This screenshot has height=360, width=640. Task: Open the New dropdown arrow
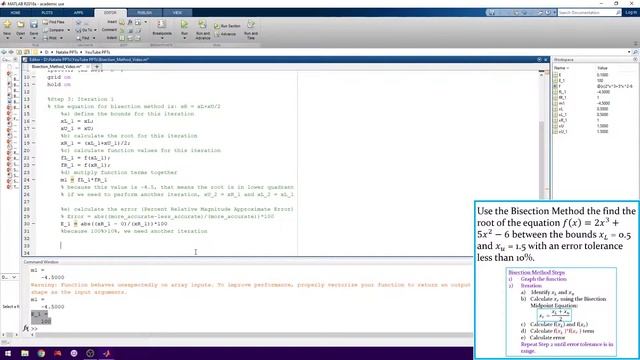click(7, 38)
